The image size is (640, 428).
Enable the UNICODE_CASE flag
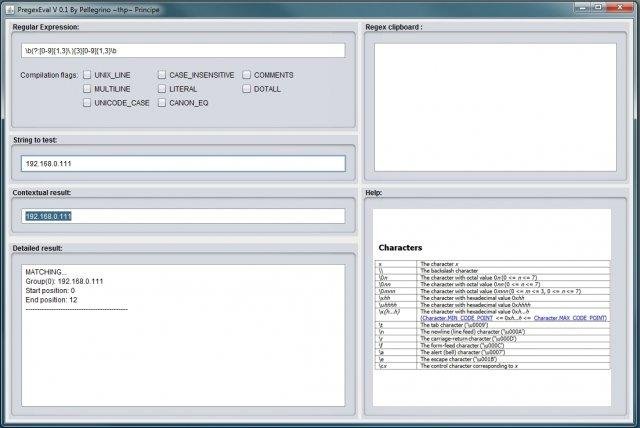[x=87, y=102]
